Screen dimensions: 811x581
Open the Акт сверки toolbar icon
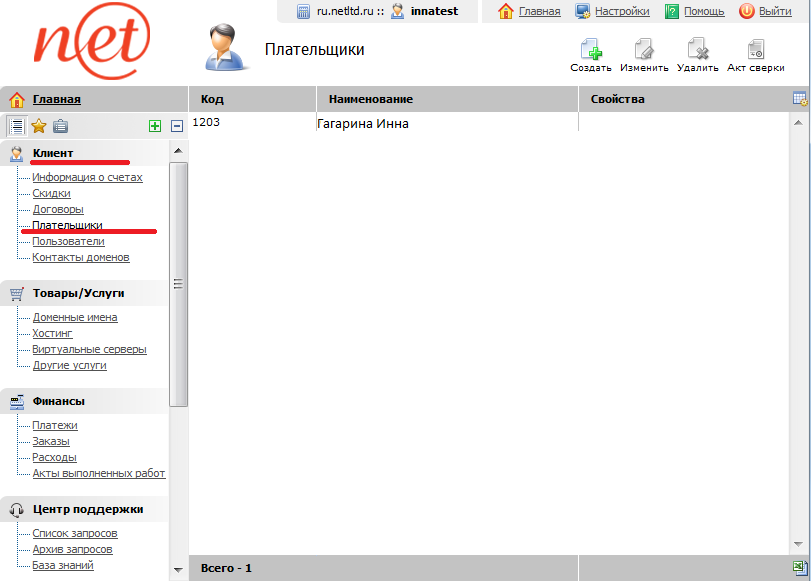[x=755, y=50]
